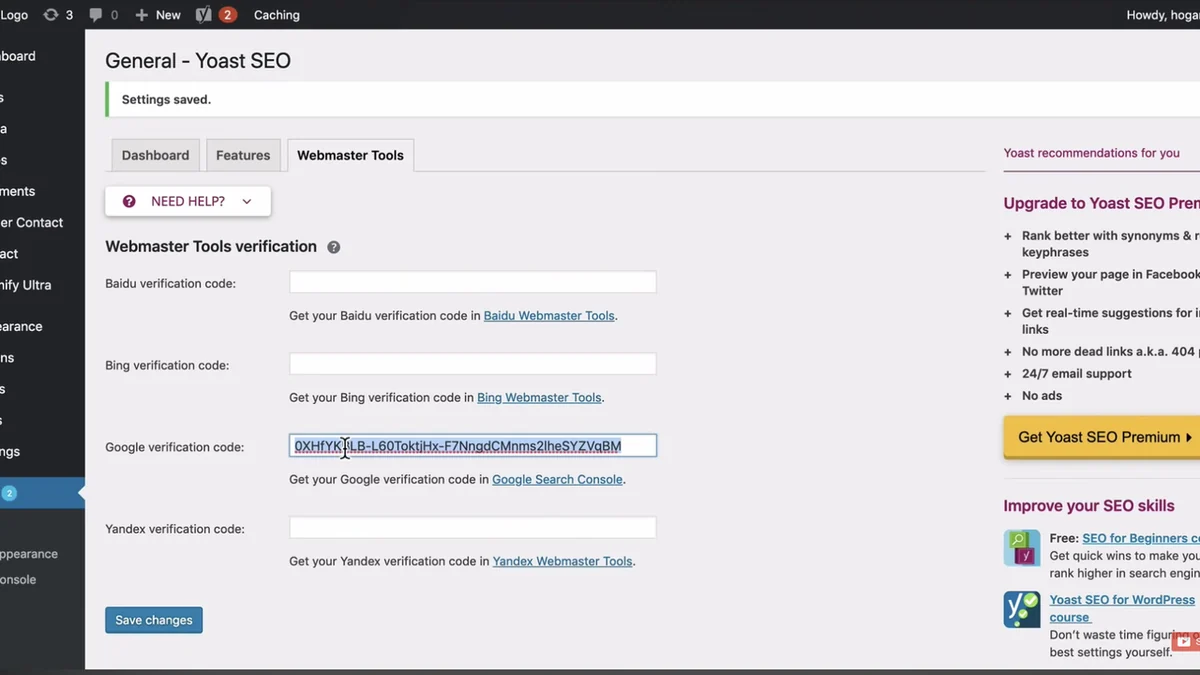The width and height of the screenshot is (1200, 675).
Task: Open the Yandex Webmaster Tools link
Action: tap(562, 561)
